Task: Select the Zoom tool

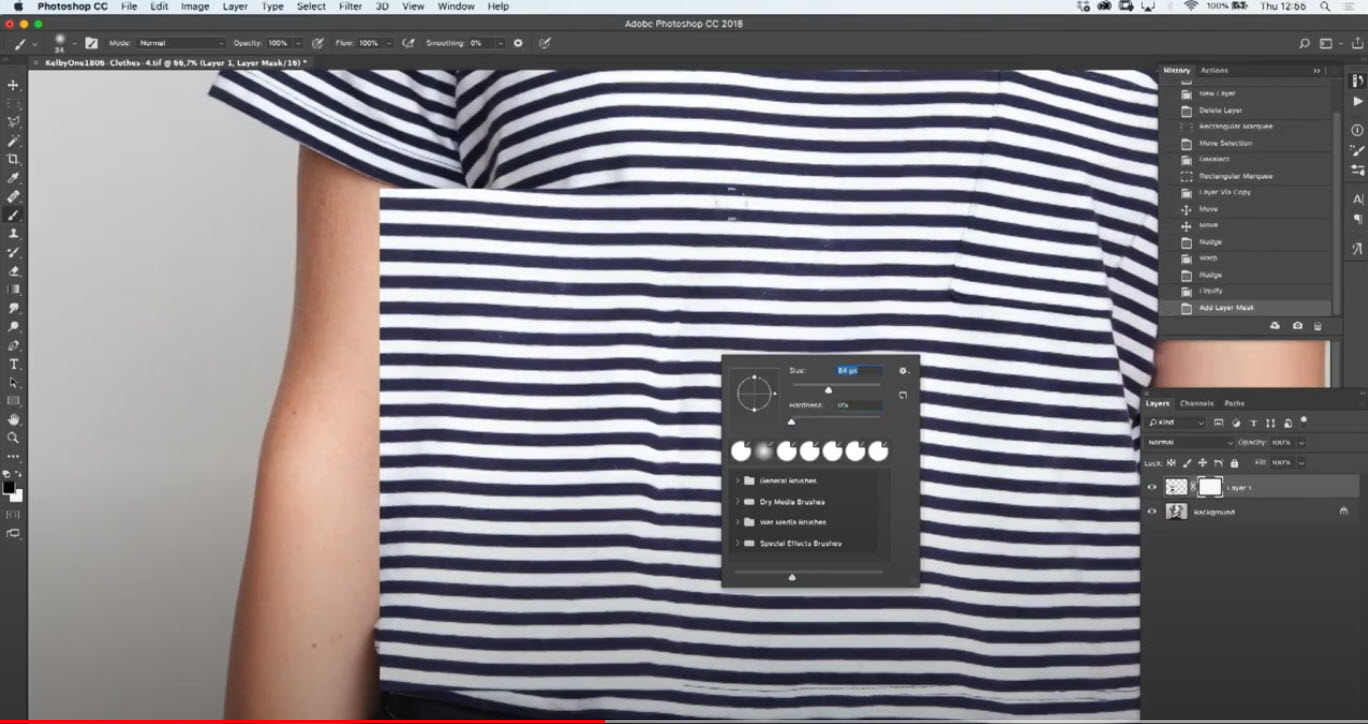Action: [x=13, y=437]
